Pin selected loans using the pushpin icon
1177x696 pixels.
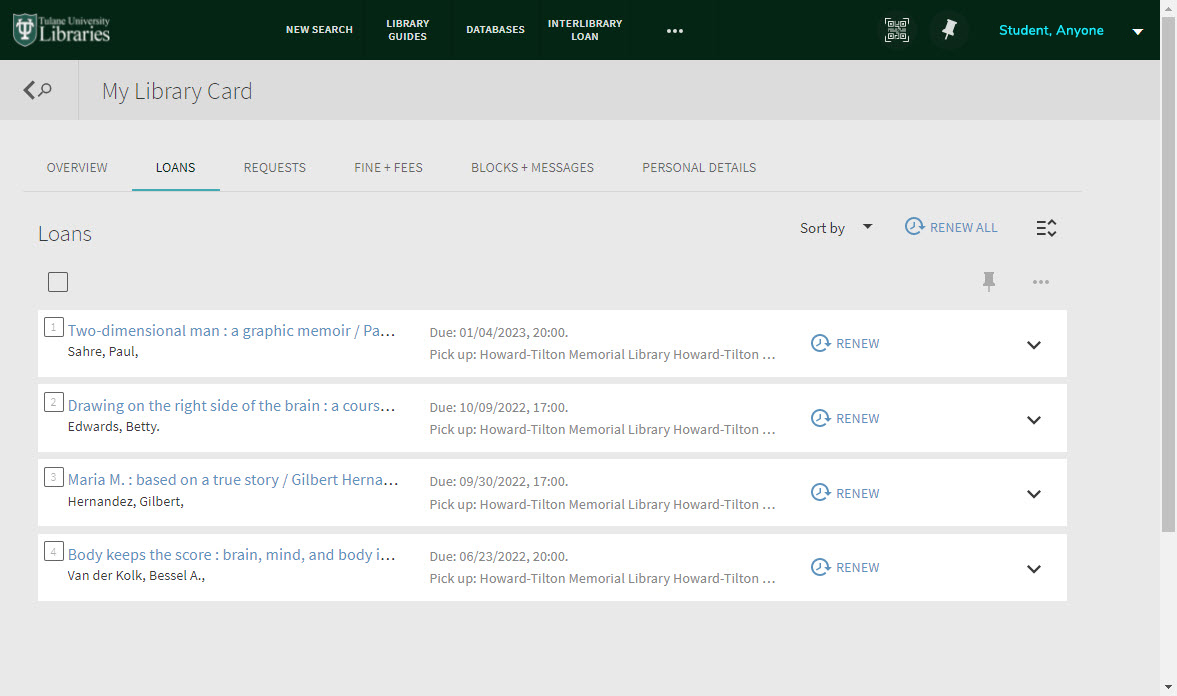tap(989, 282)
